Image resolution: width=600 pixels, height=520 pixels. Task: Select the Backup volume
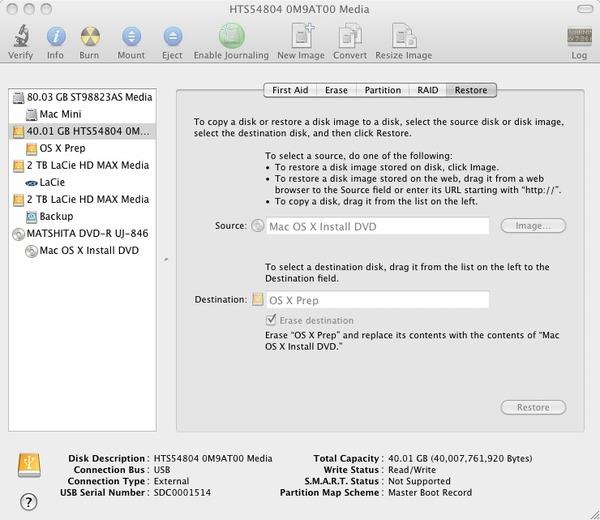pyautogui.click(x=82, y=216)
